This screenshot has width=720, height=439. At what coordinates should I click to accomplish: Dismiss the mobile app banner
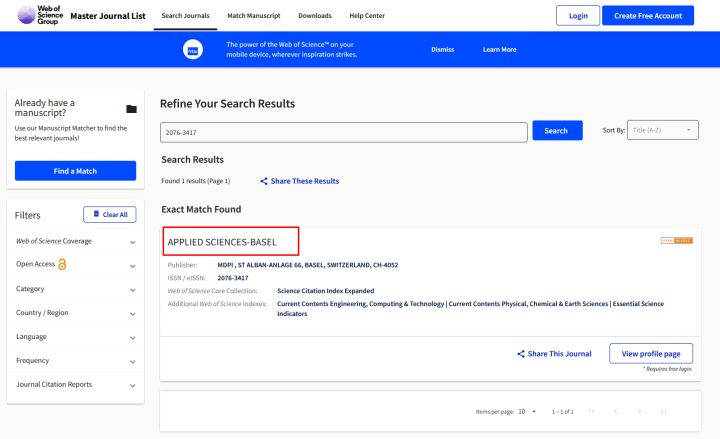pyautogui.click(x=443, y=50)
